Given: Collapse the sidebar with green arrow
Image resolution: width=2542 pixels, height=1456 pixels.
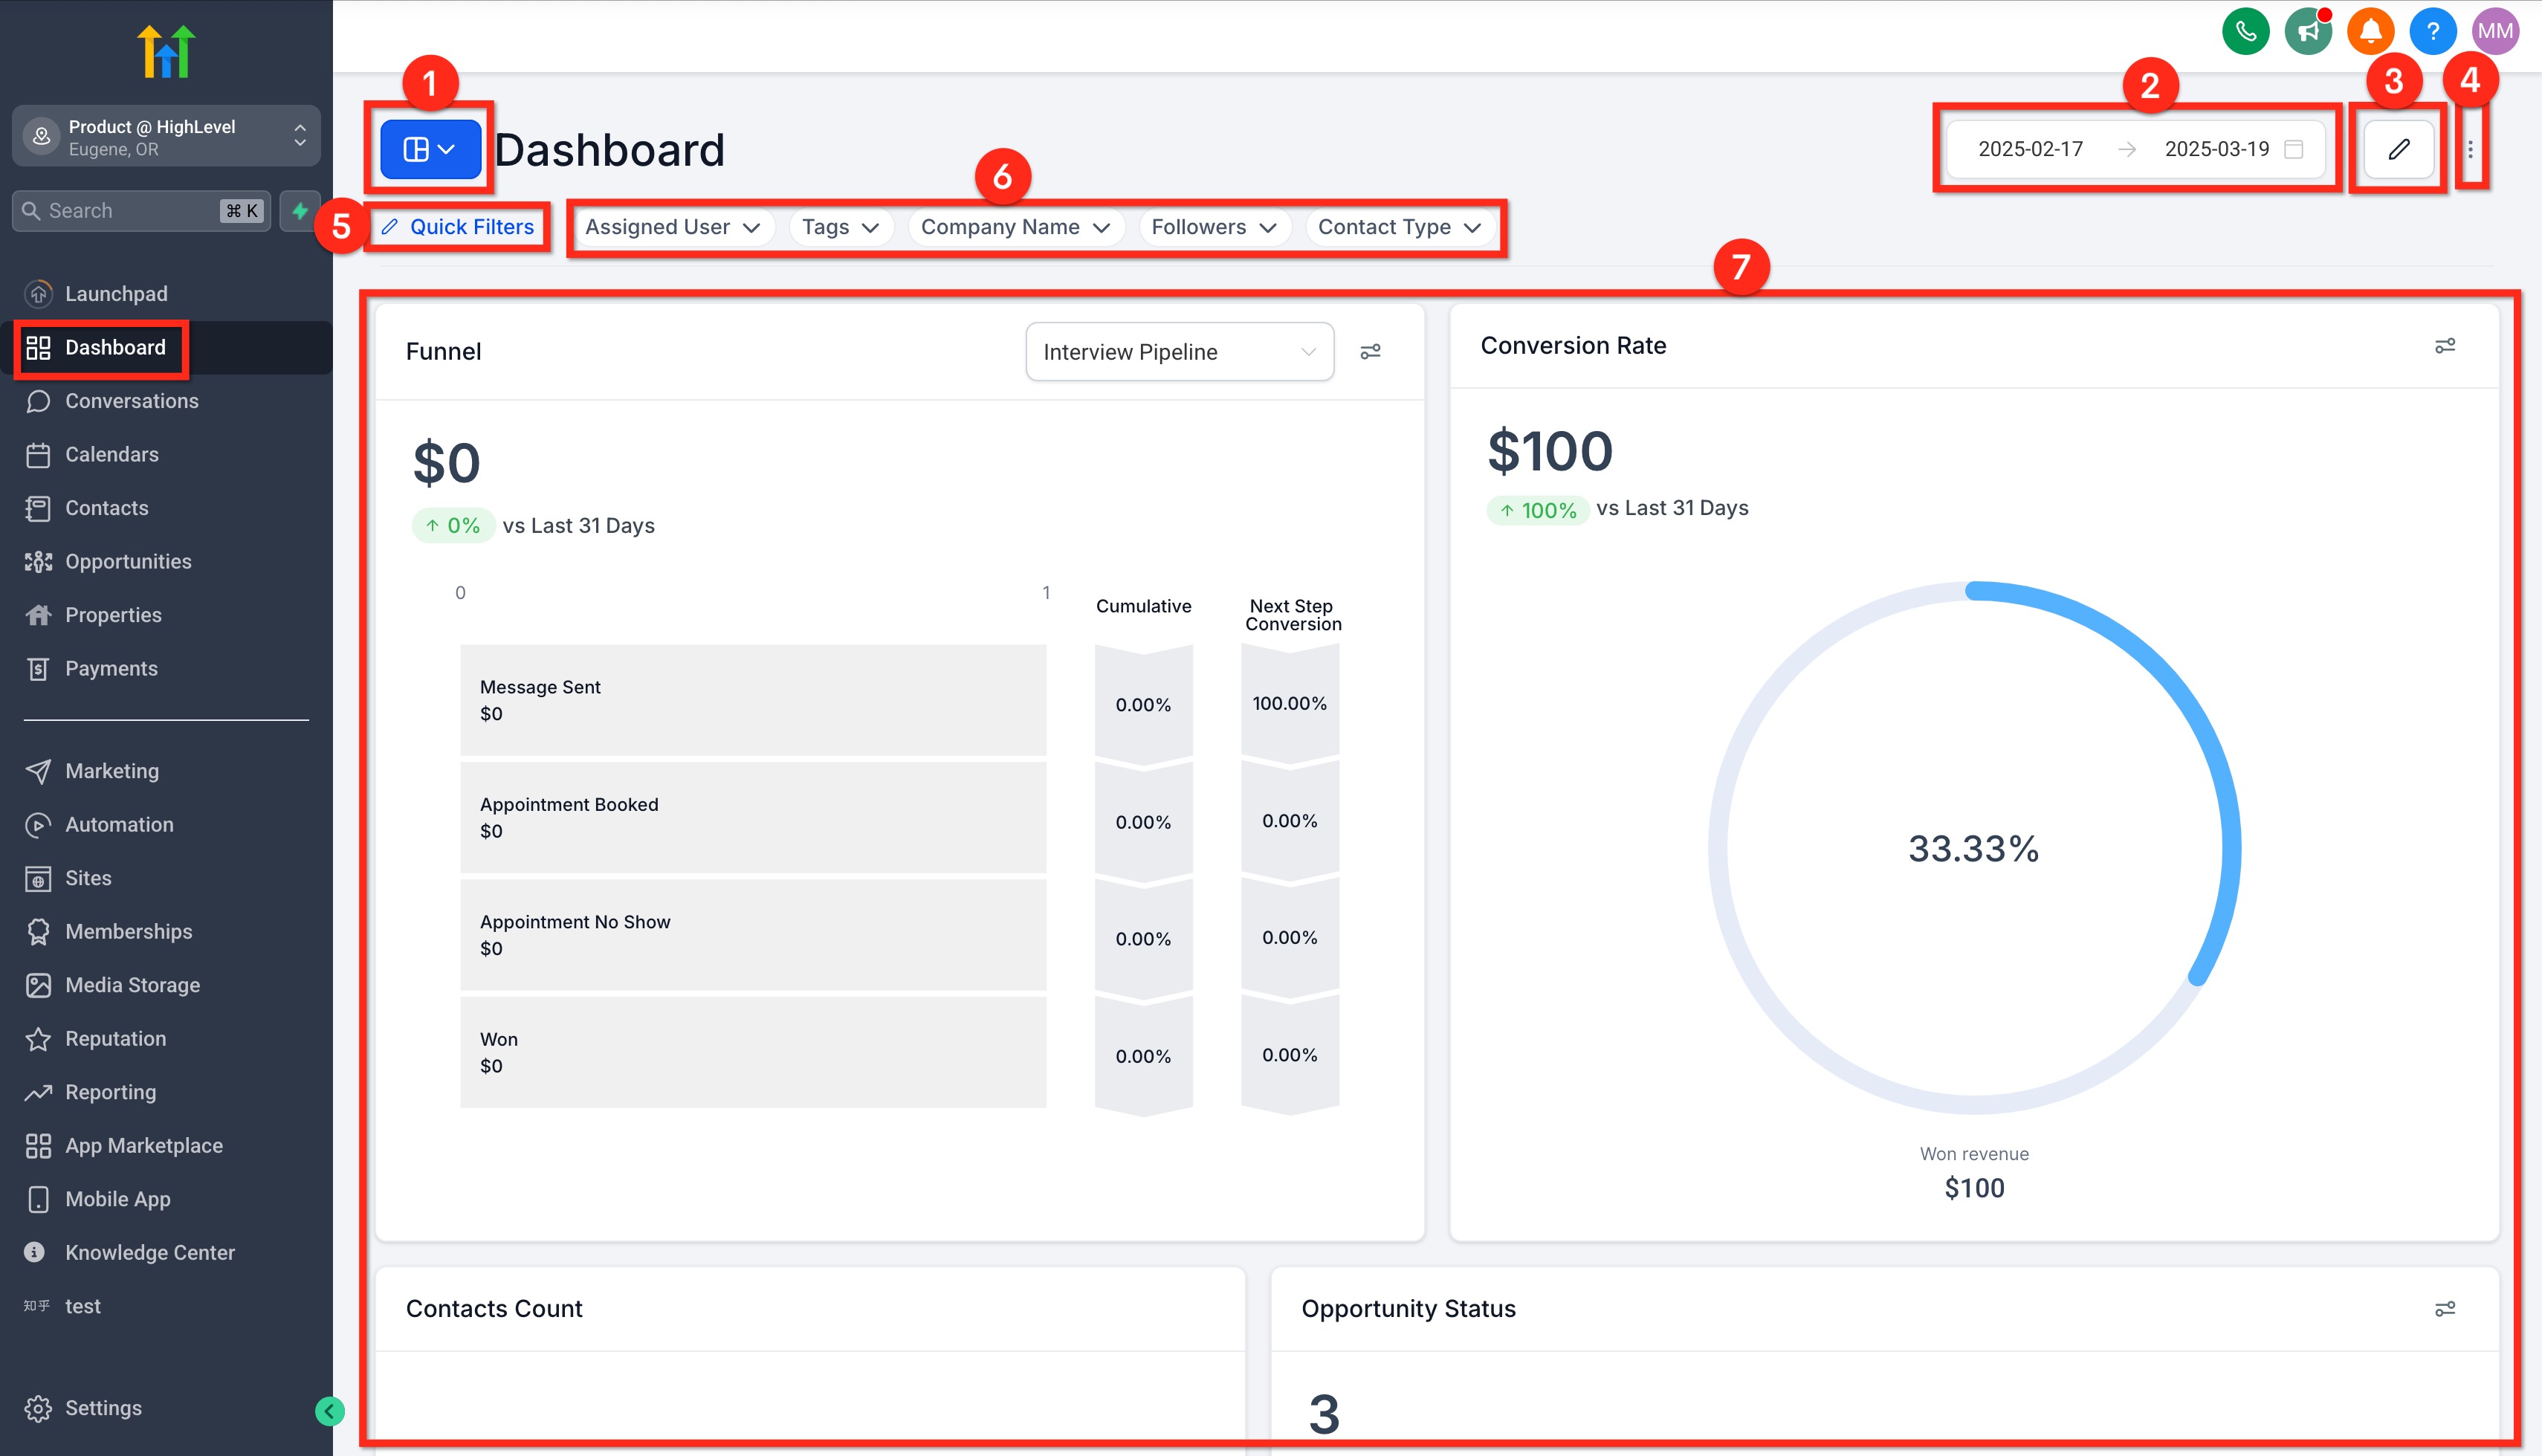Looking at the screenshot, I should click(329, 1411).
